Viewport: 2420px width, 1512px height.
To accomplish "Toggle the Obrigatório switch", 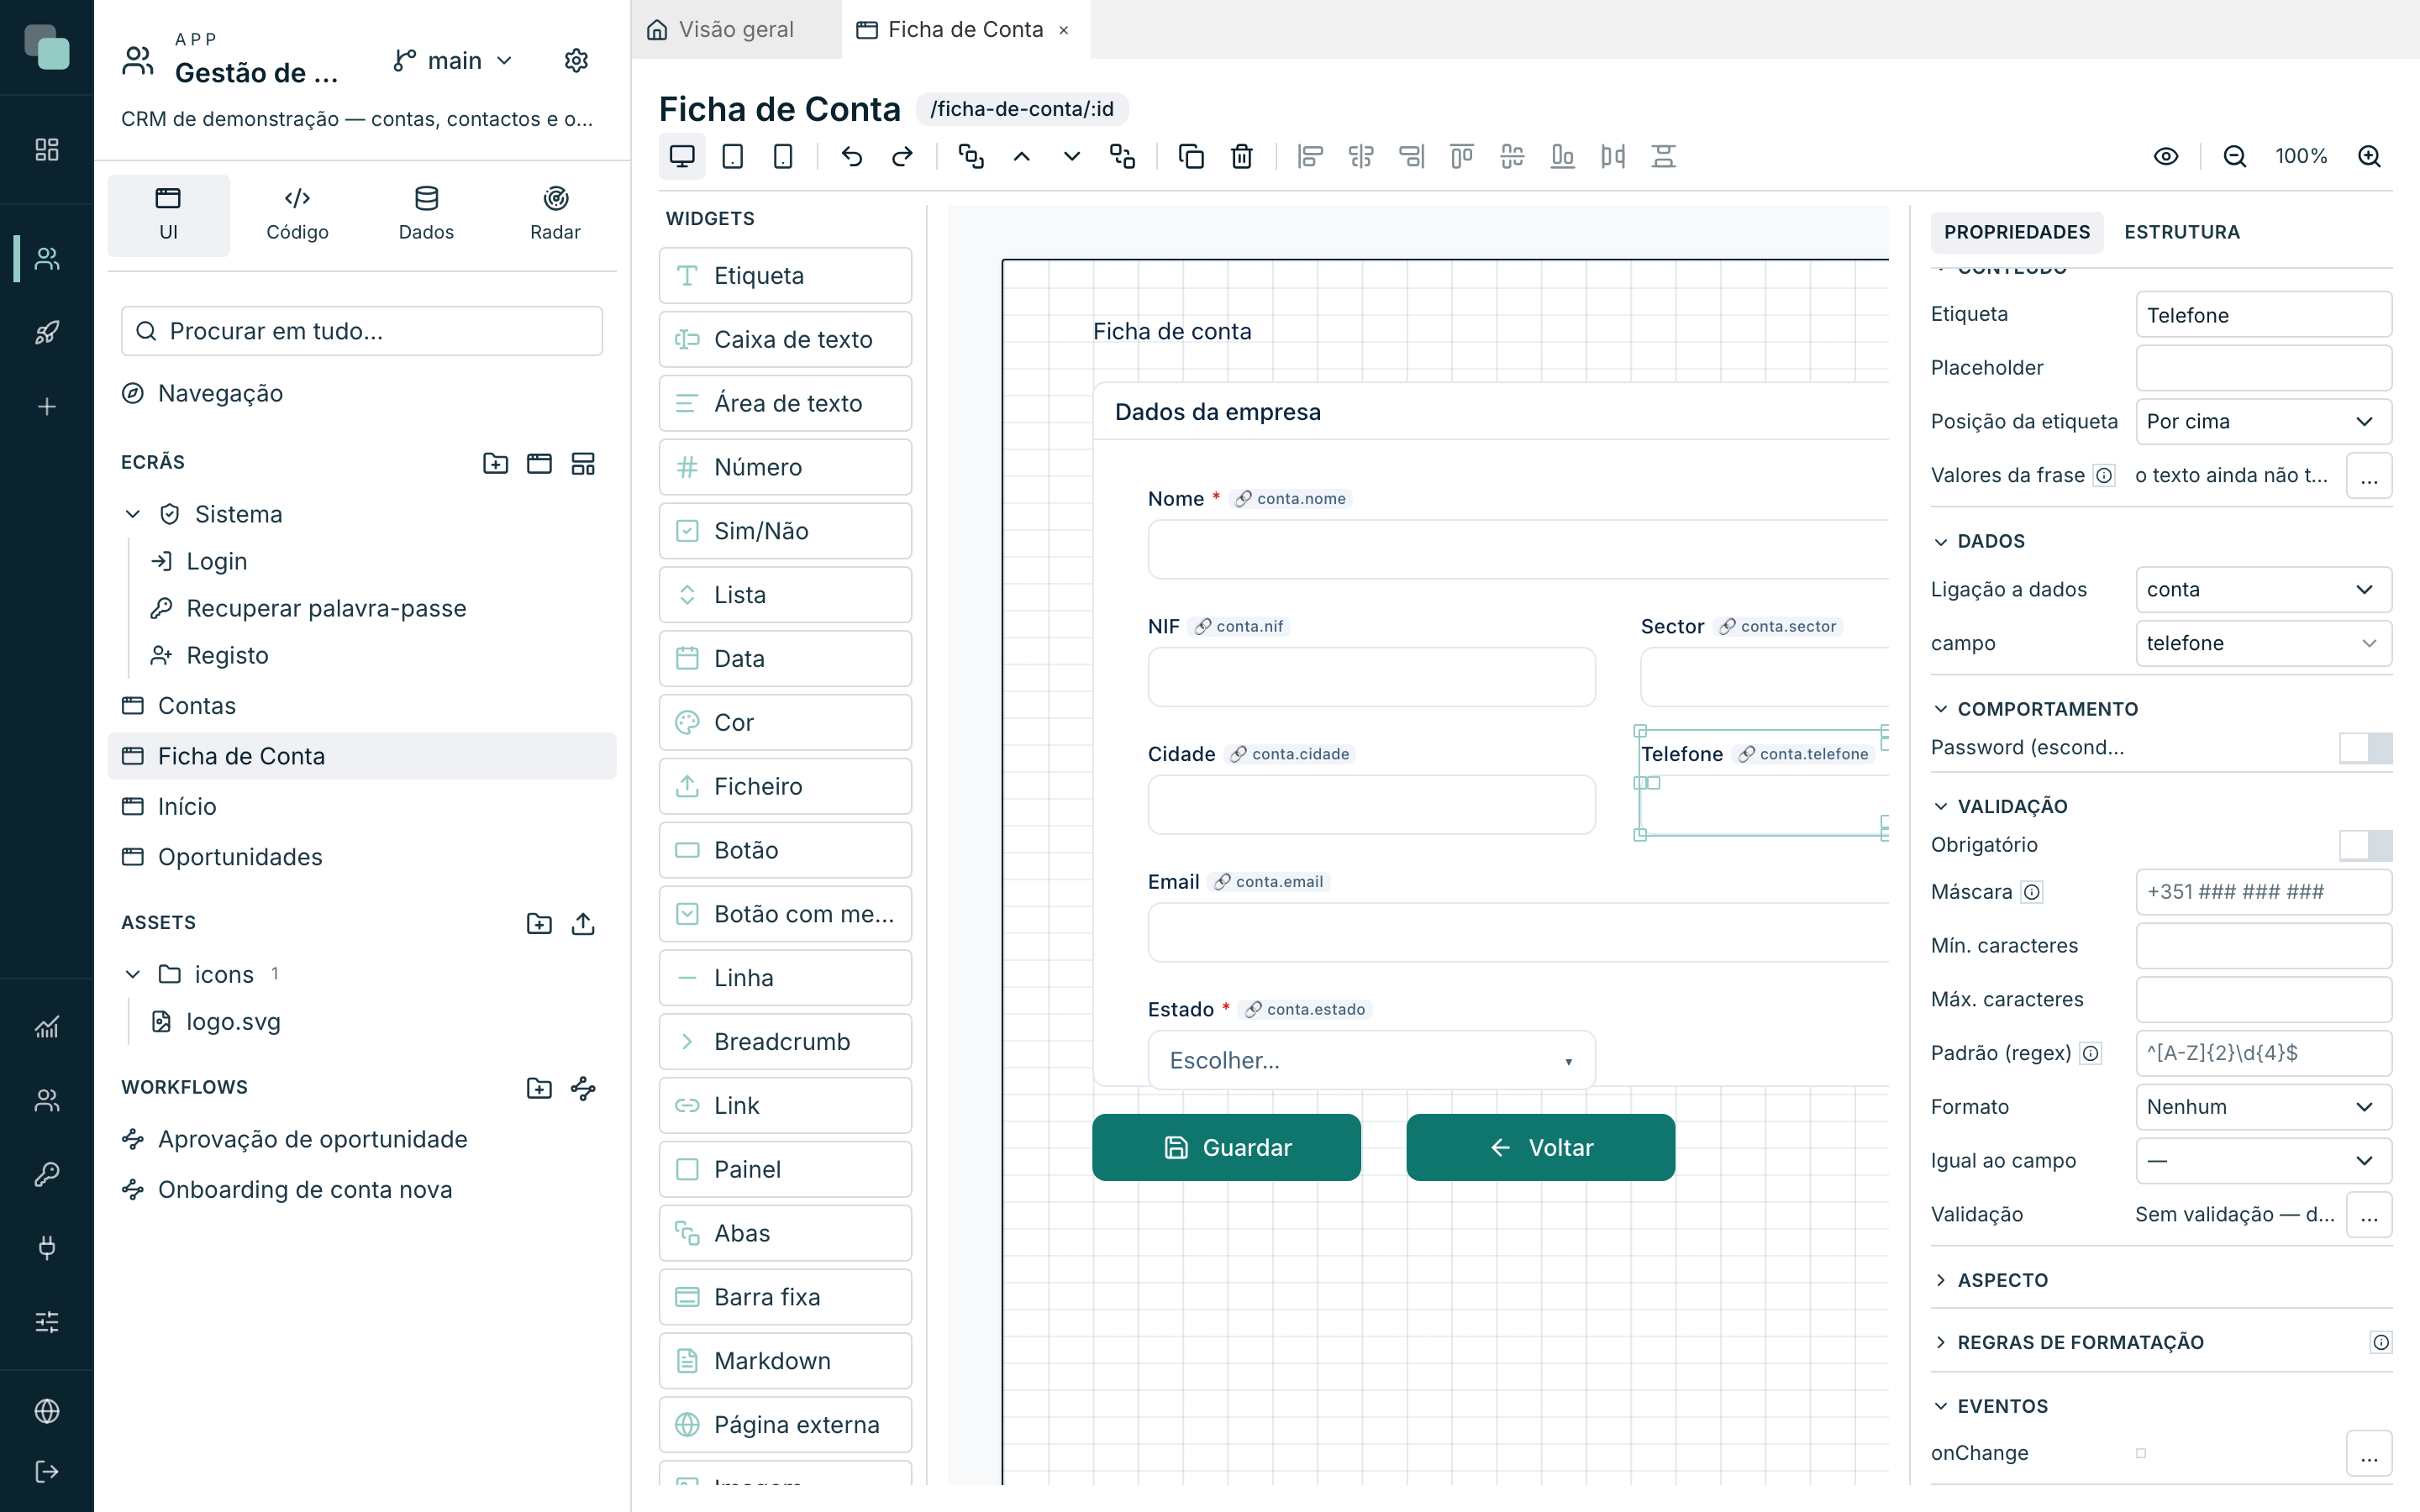I will tap(2365, 845).
